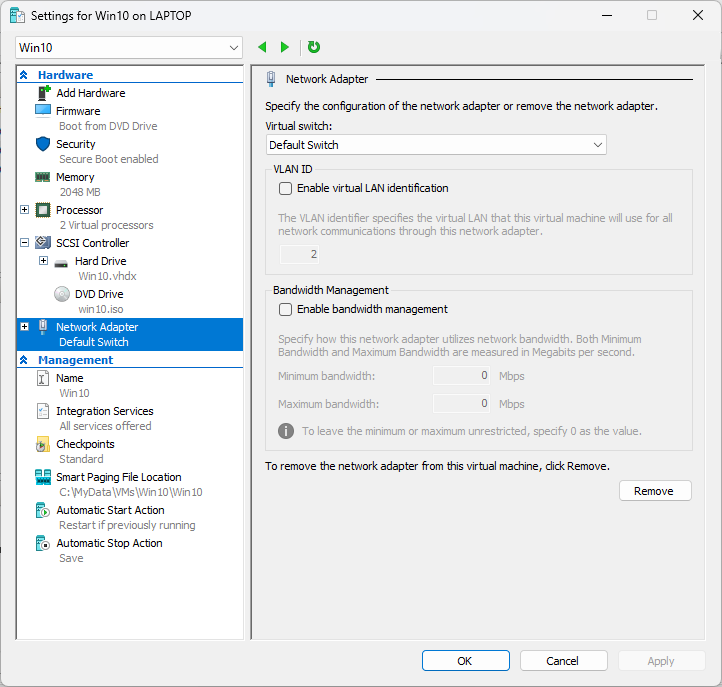Open the Virtual switch dropdown

436,145
